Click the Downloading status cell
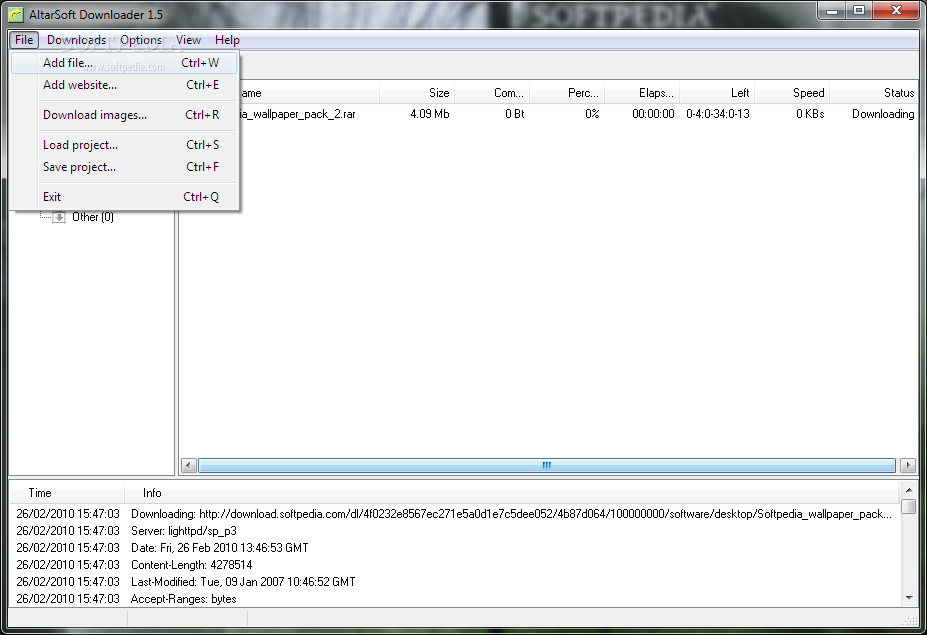Screen dimensions: 927x635 click(883, 114)
